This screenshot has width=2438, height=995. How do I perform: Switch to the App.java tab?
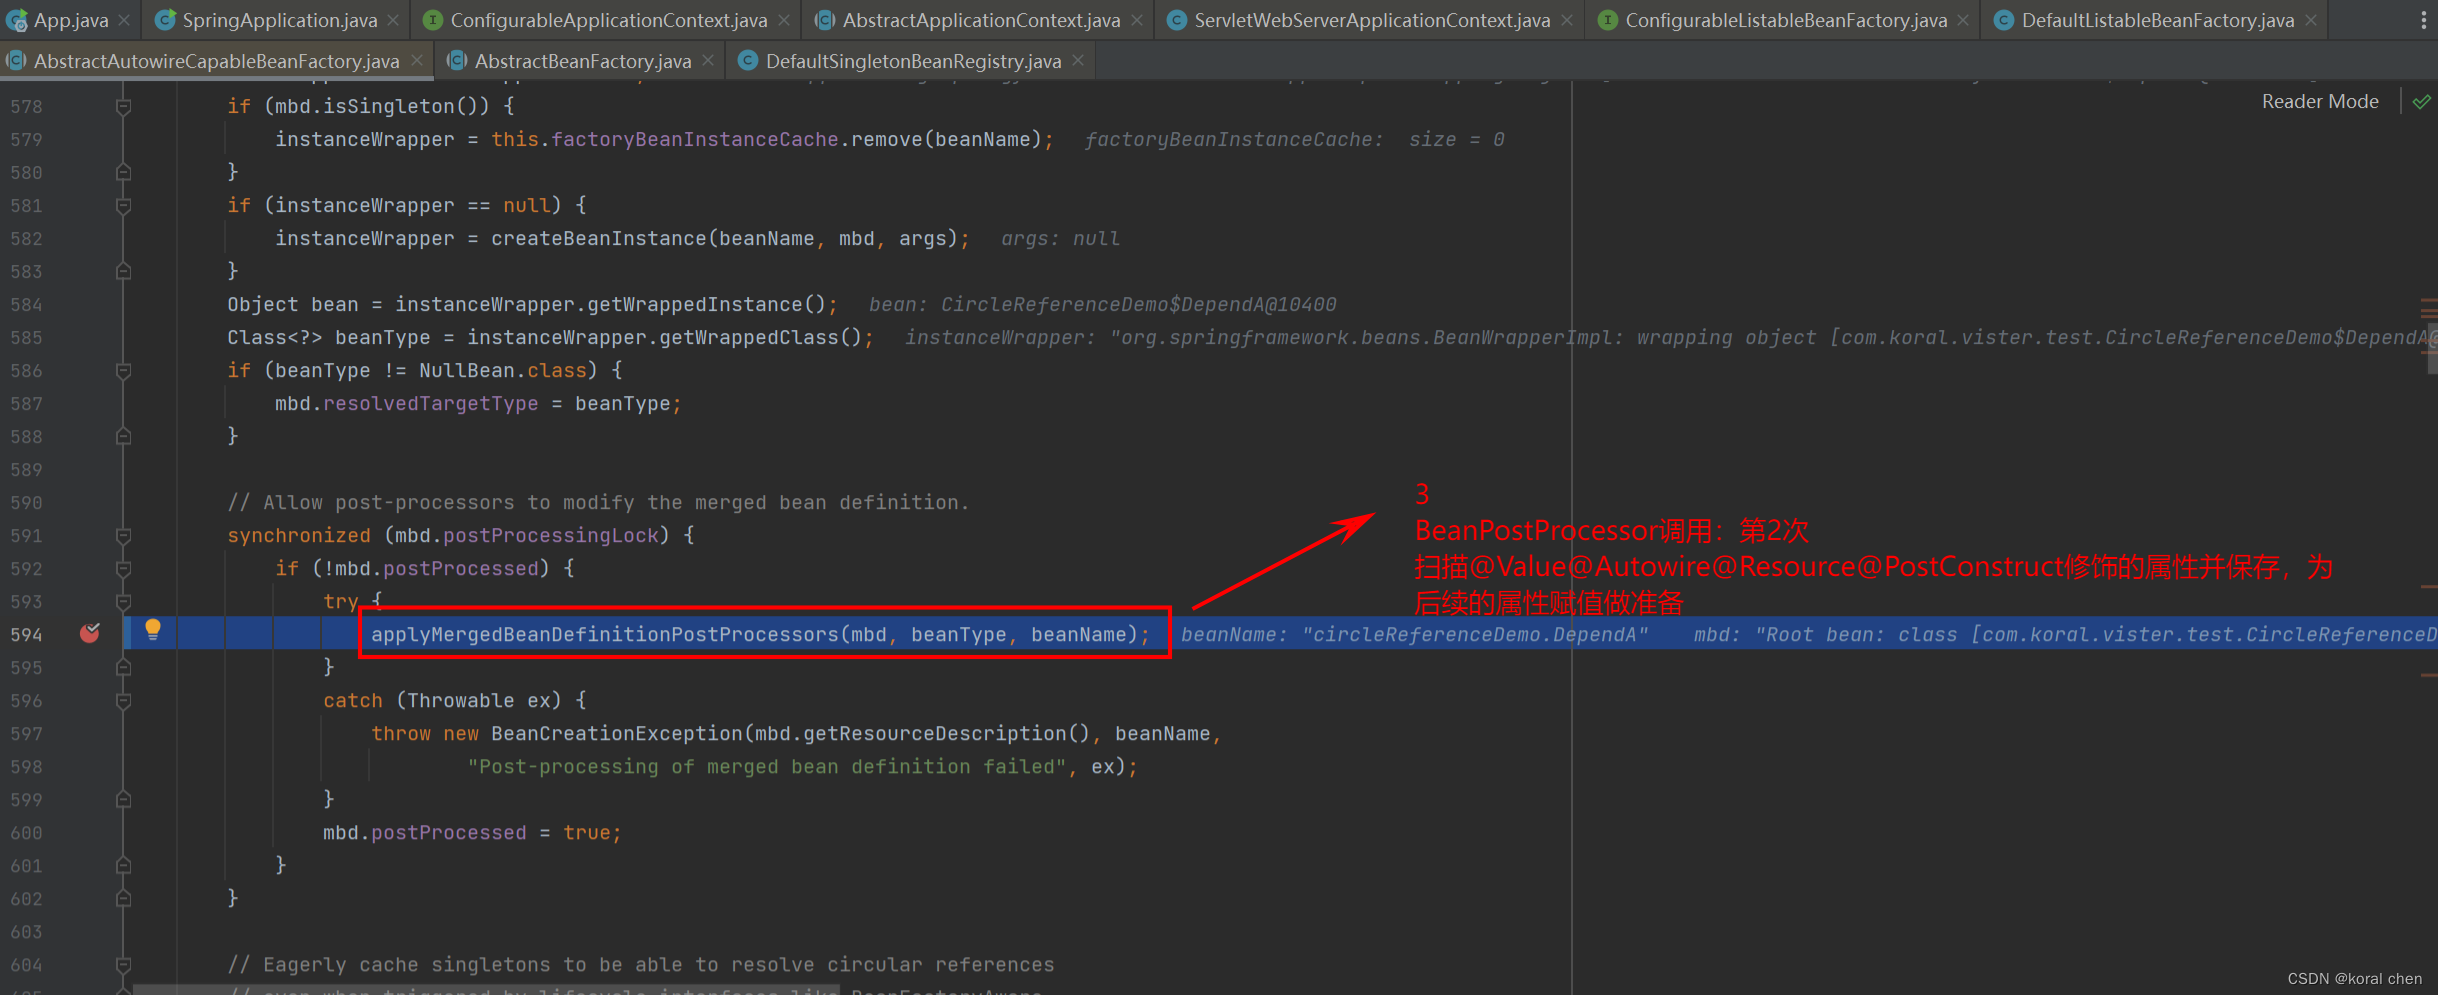coord(70,20)
